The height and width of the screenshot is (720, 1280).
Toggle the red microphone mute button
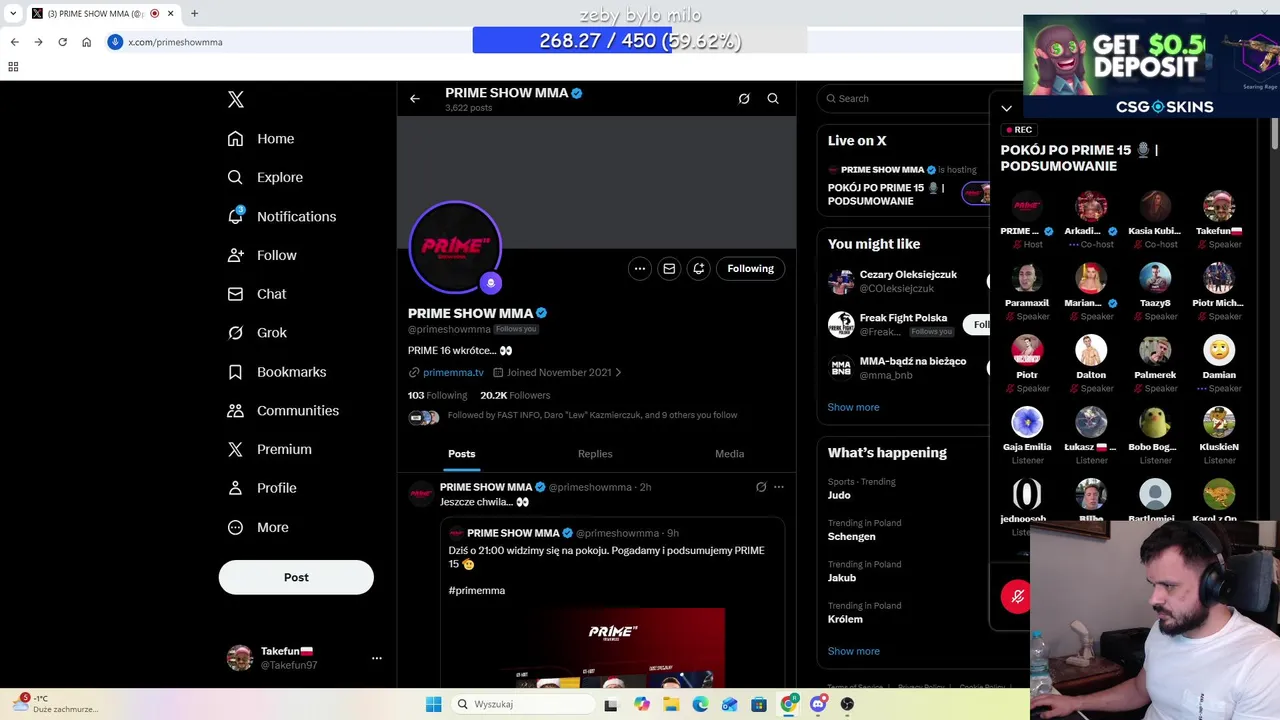click(x=1017, y=596)
